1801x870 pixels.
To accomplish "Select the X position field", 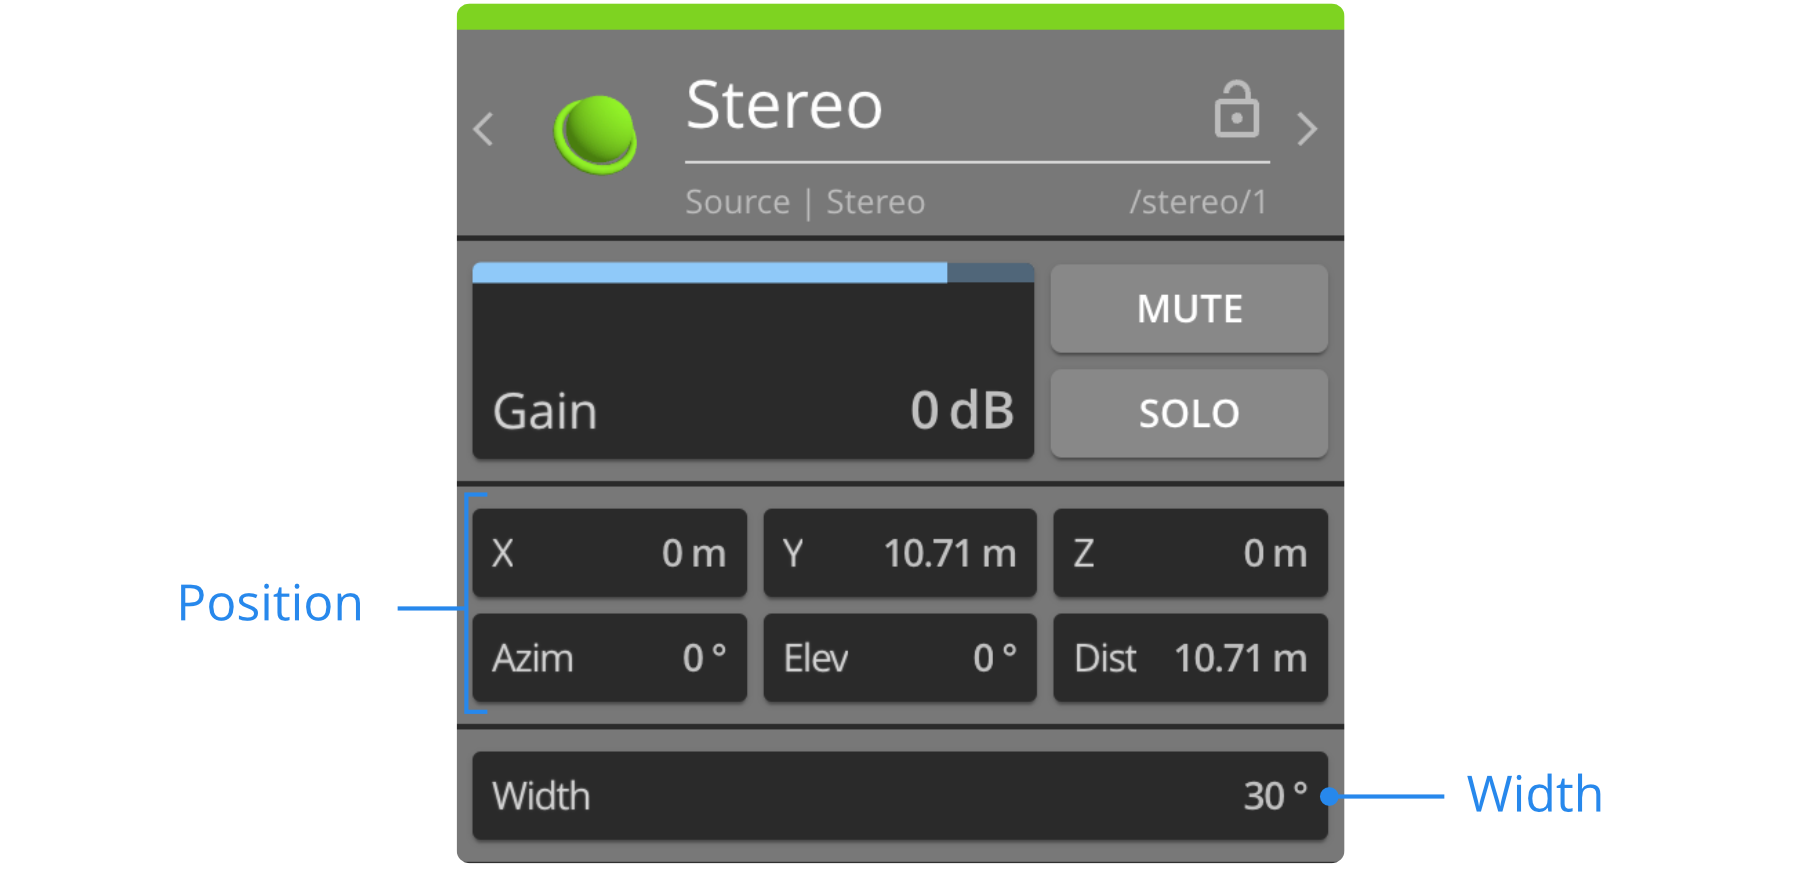I will (x=609, y=553).
